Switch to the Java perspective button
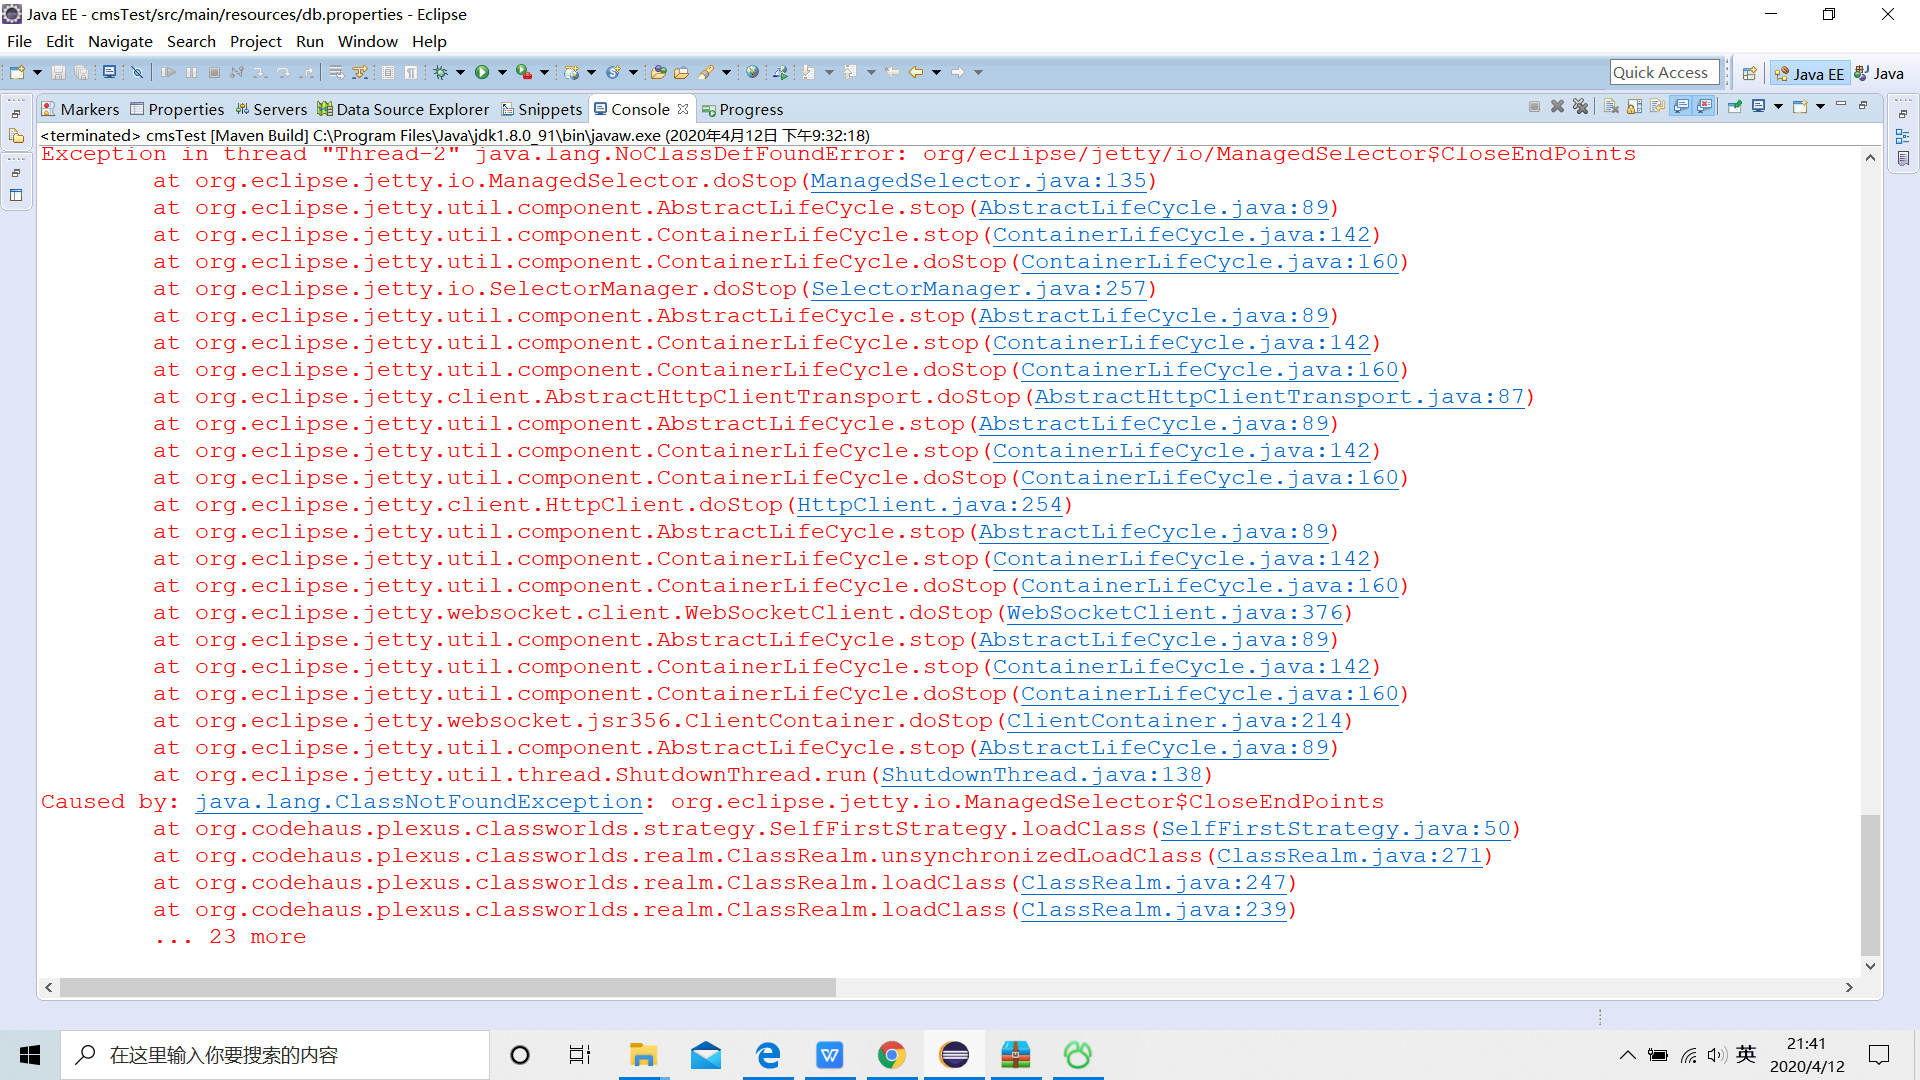 click(1879, 73)
